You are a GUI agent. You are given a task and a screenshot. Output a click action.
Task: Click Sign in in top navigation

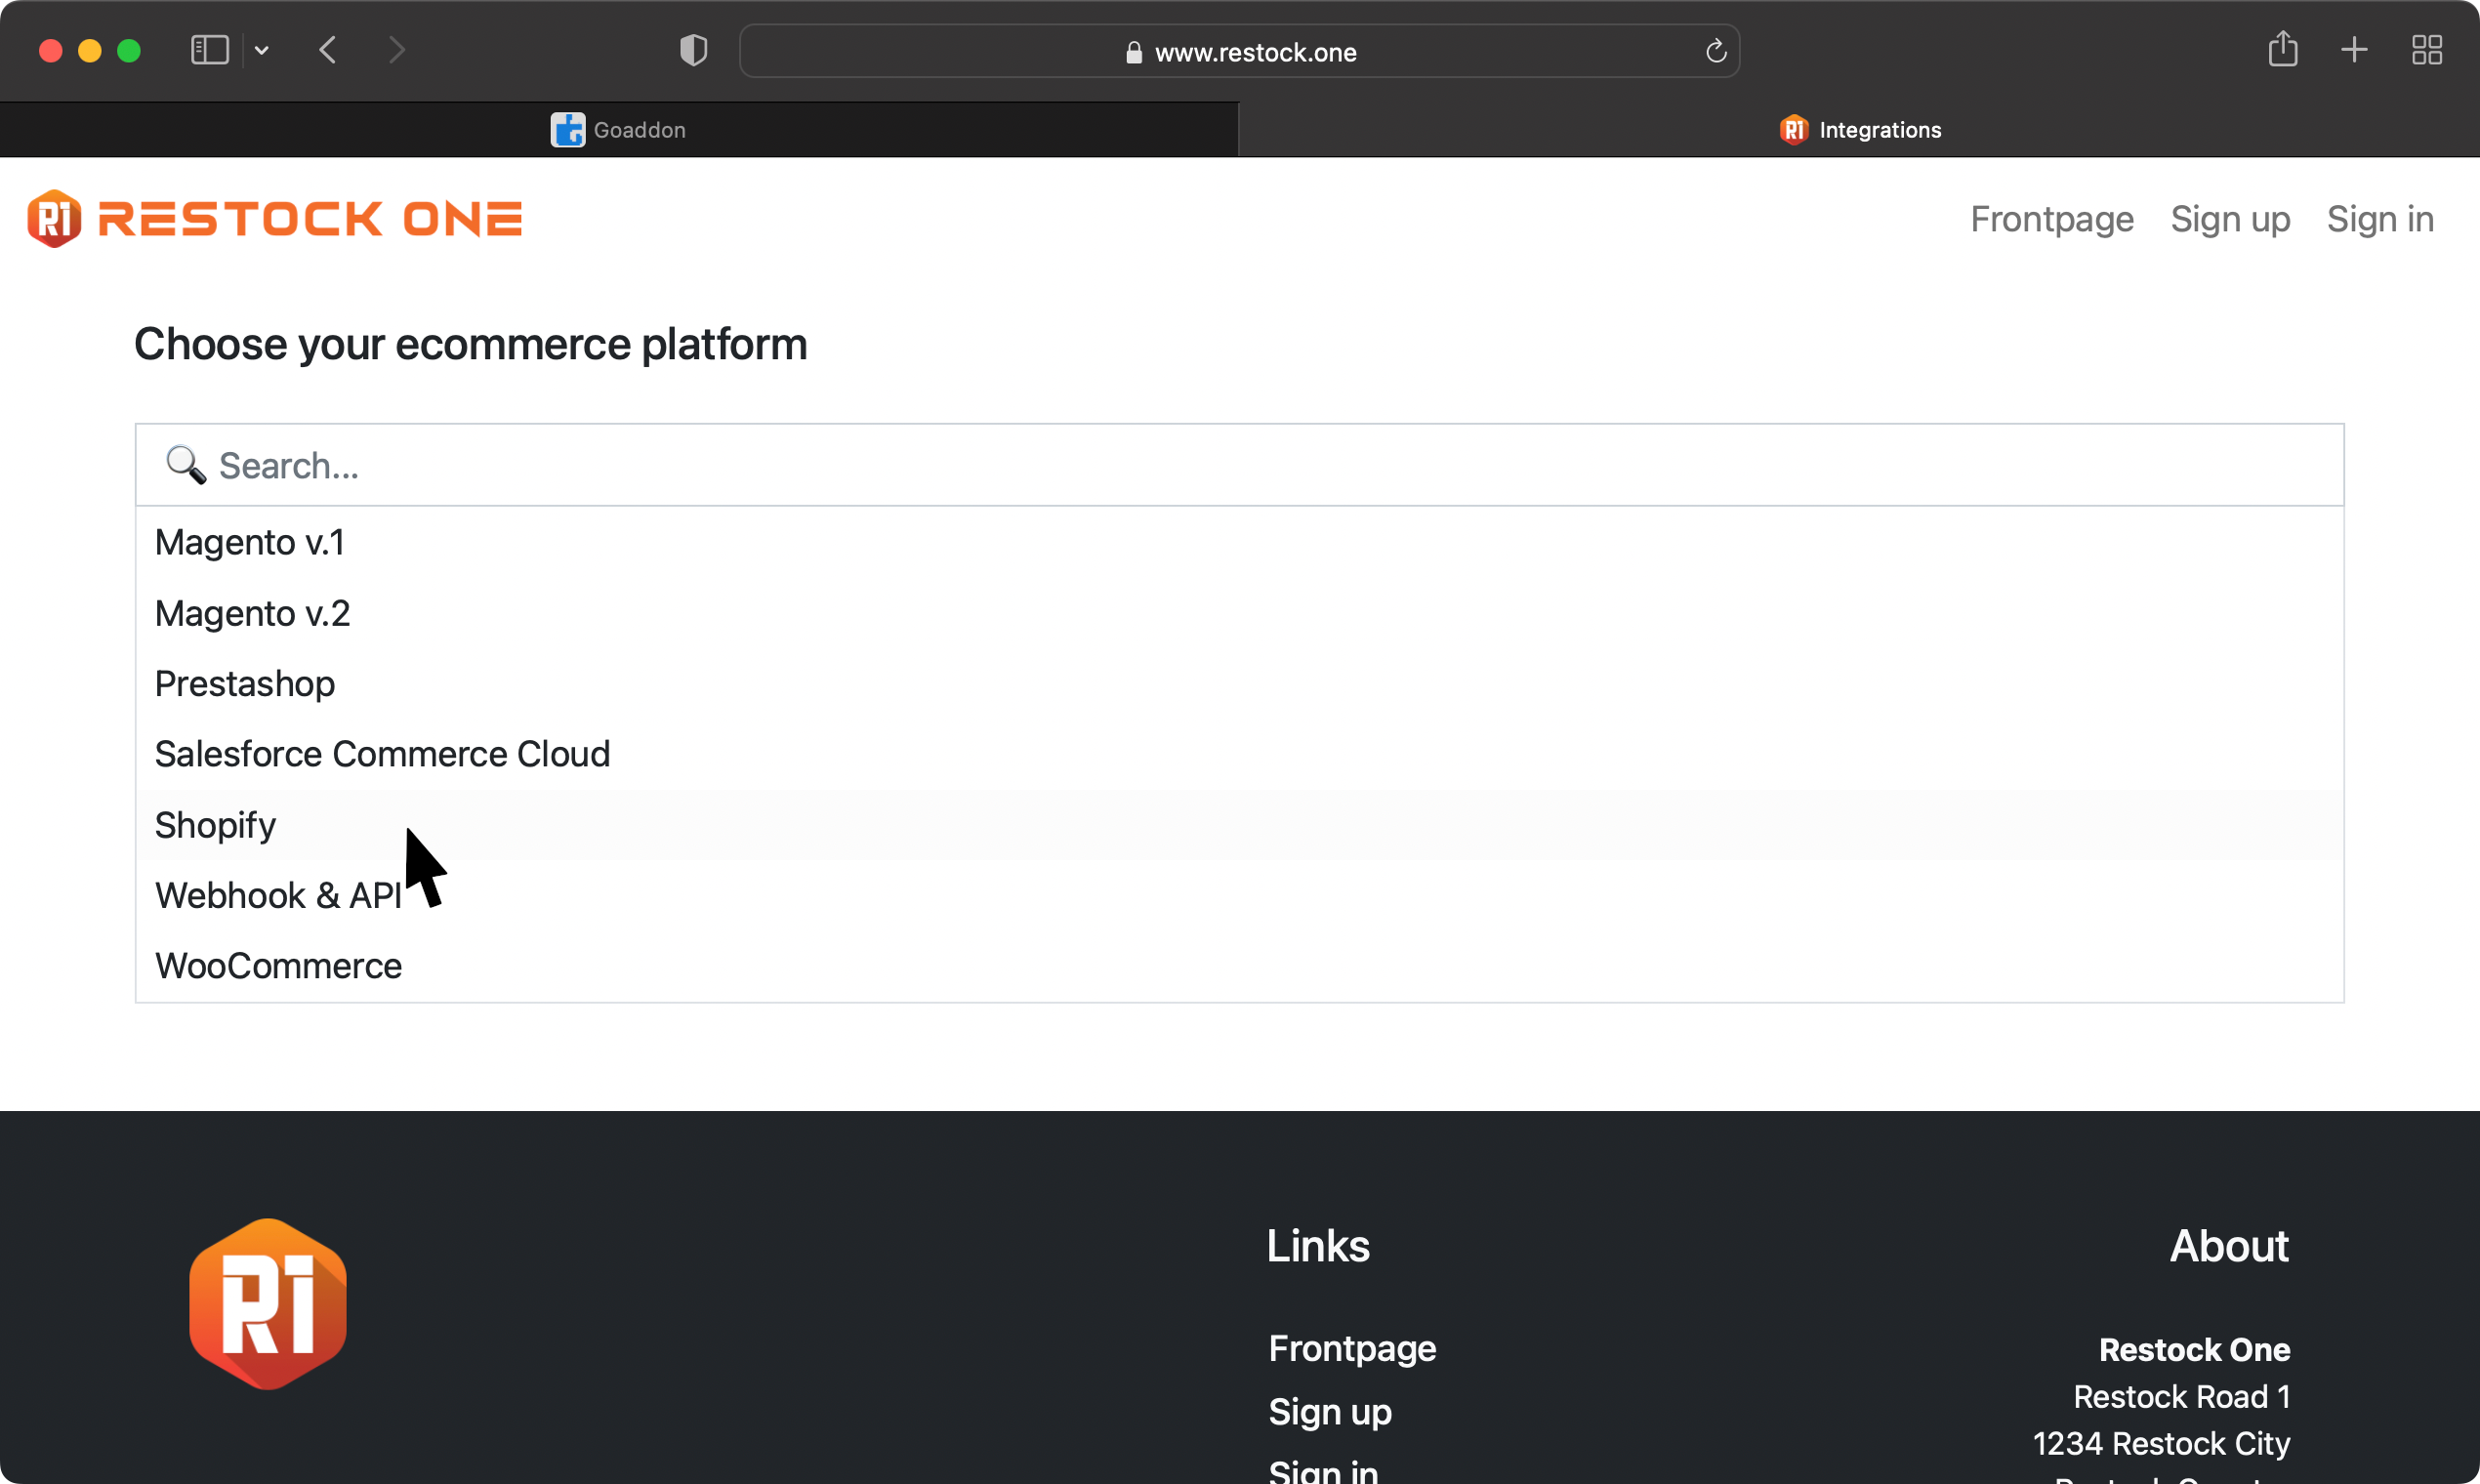tap(2379, 219)
